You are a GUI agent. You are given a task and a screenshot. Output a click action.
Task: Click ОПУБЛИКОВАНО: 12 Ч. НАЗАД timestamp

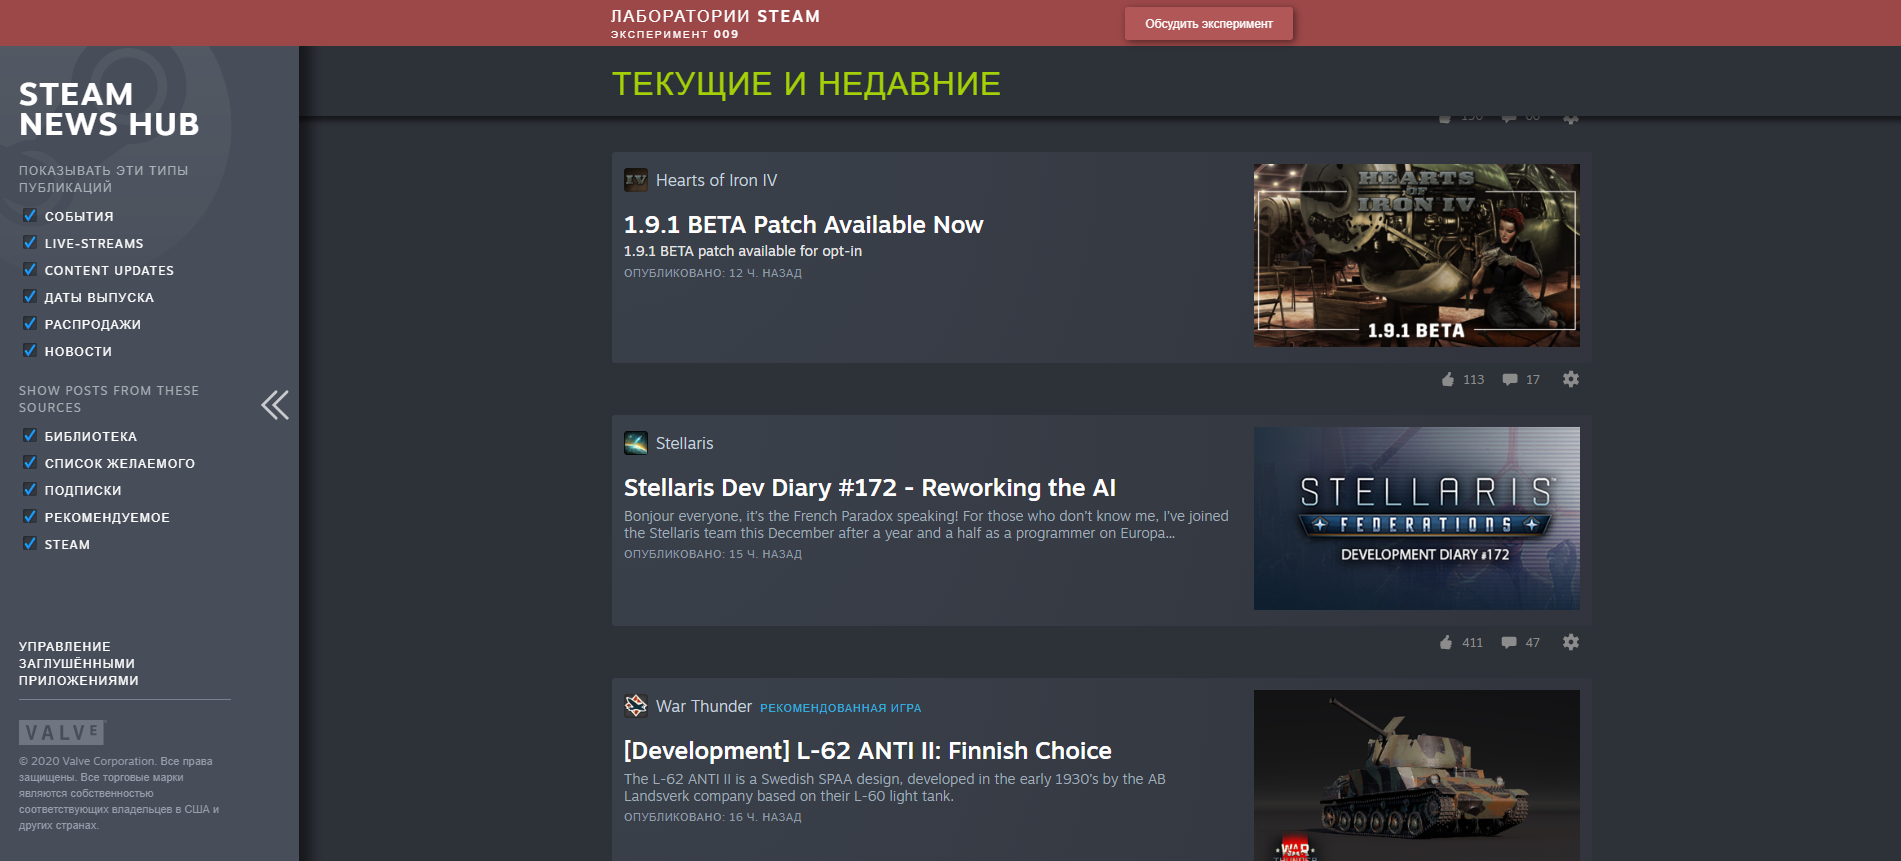pyautogui.click(x=713, y=273)
